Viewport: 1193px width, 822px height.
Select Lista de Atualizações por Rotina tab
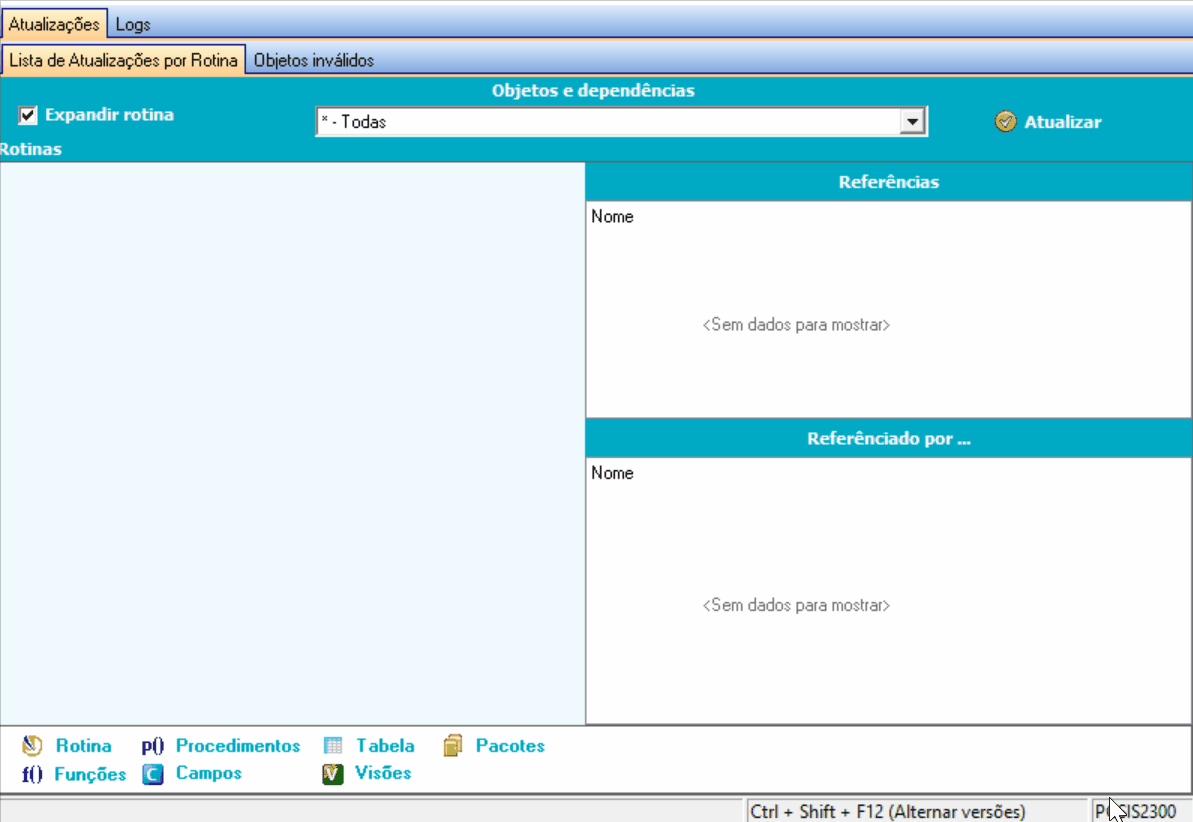coord(123,60)
